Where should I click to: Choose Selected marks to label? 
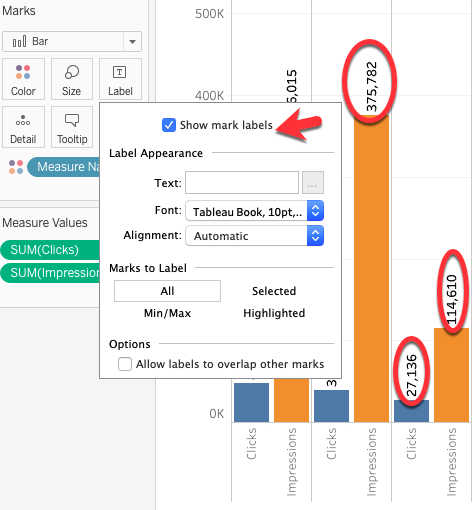tap(274, 291)
